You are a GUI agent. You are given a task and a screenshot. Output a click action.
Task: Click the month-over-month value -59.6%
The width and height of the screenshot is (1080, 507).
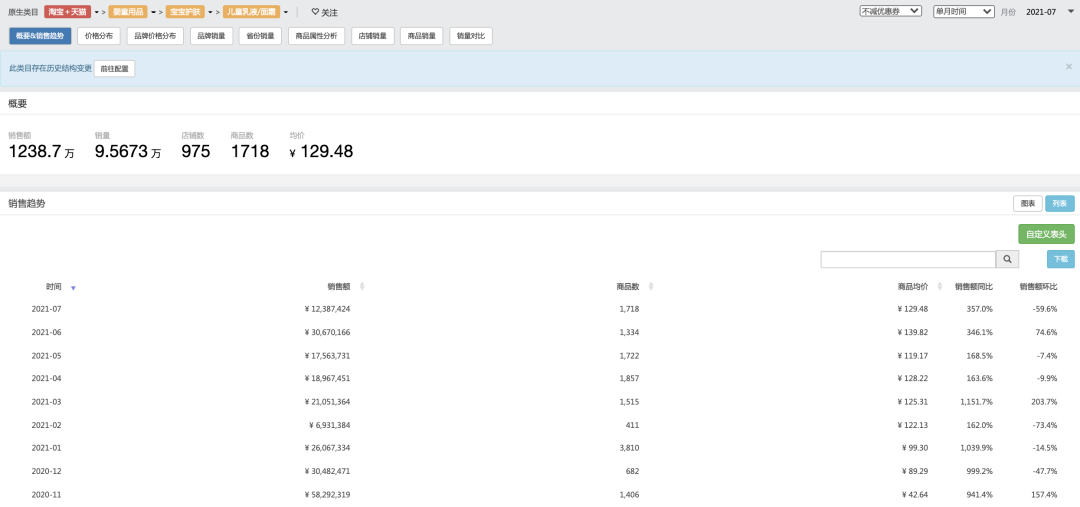click(x=1045, y=309)
